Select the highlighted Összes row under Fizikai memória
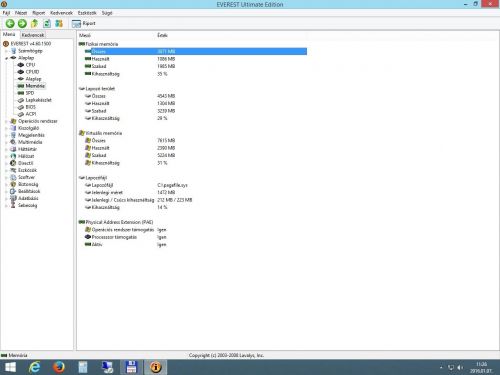This screenshot has width=500, height=375. click(x=195, y=51)
